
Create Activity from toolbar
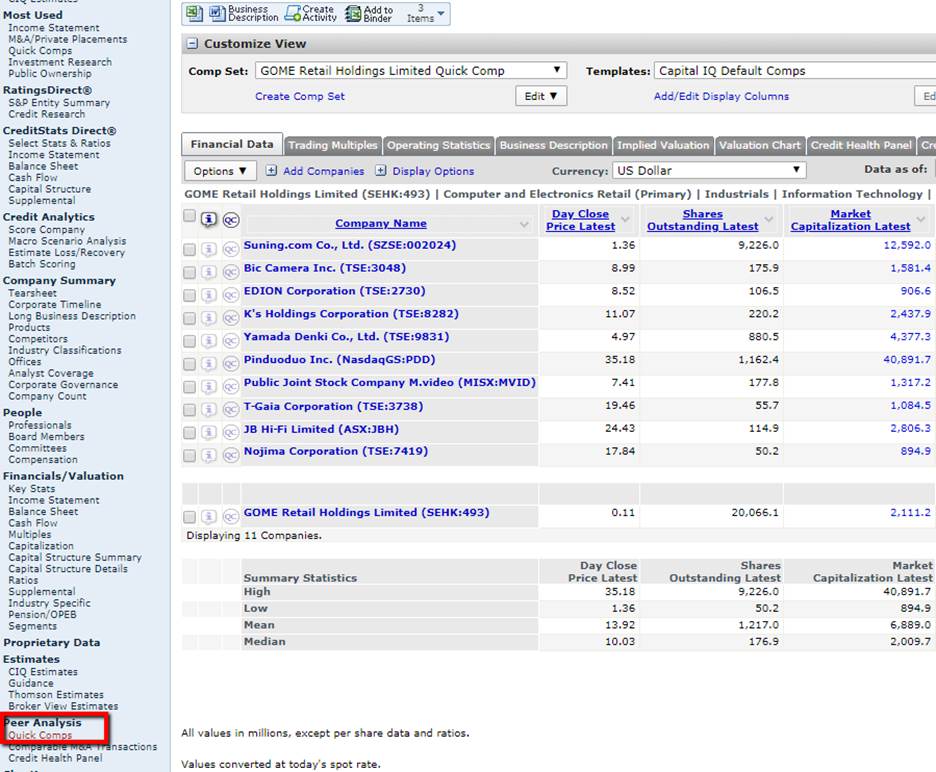[311, 13]
